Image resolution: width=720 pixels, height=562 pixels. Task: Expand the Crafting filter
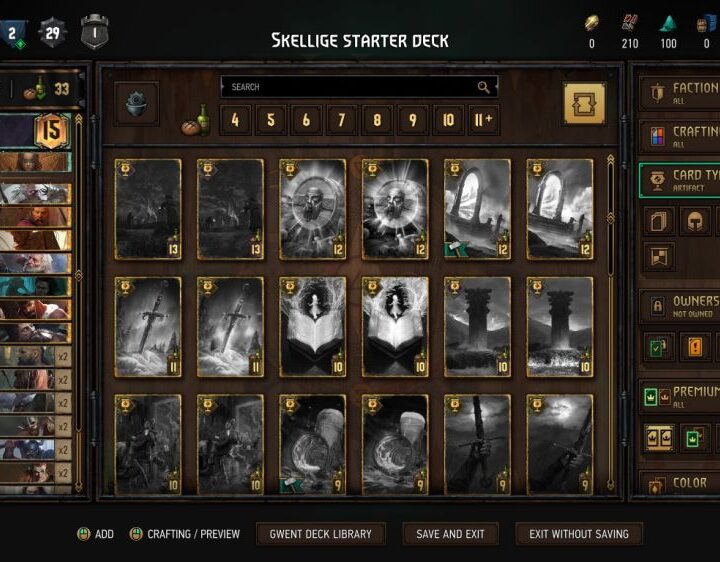coord(680,137)
